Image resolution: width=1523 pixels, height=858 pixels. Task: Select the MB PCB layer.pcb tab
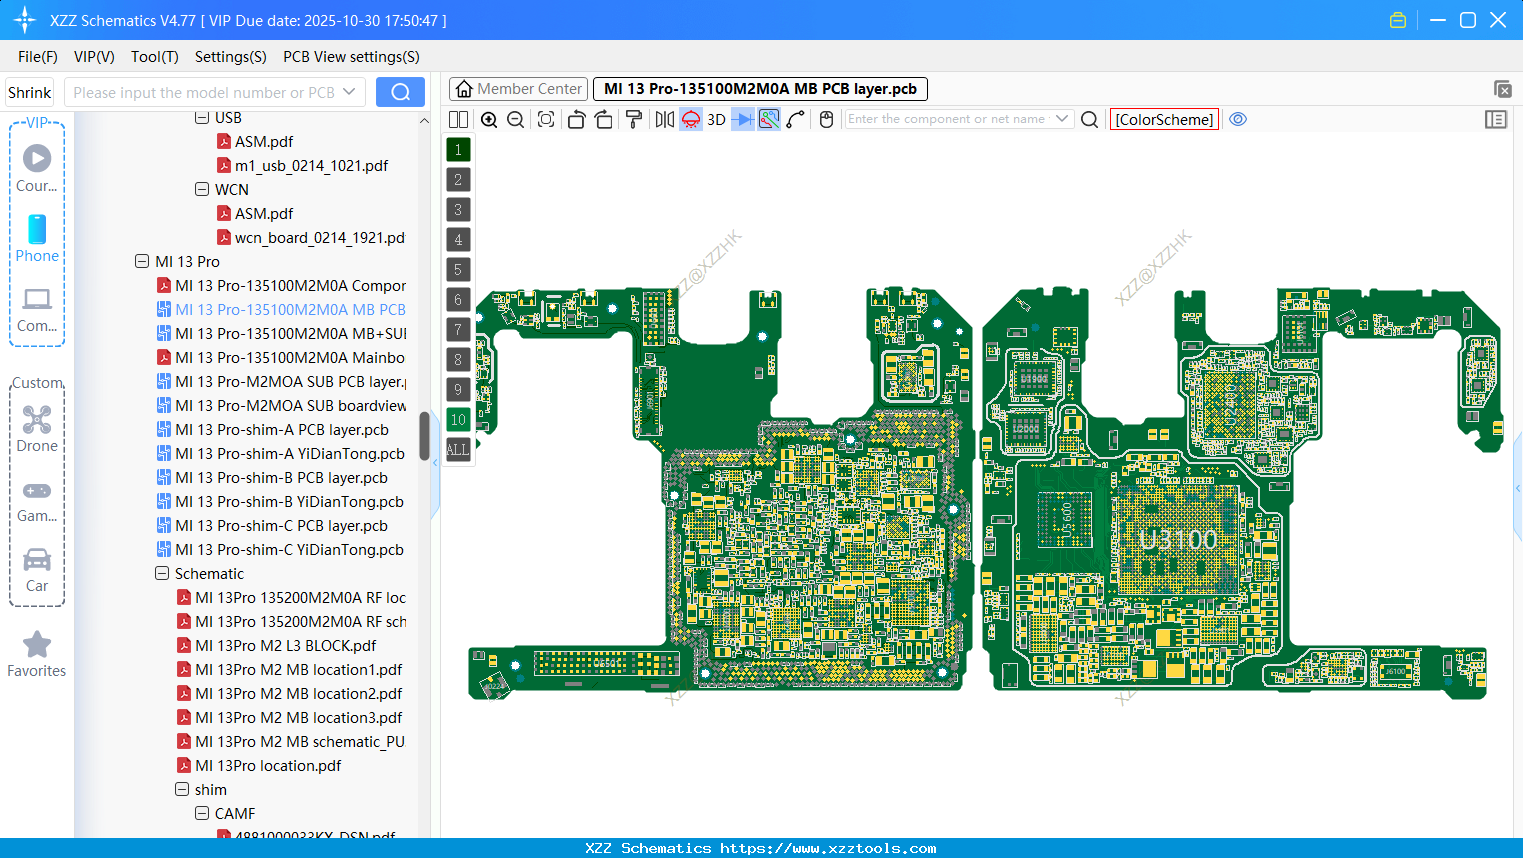(x=758, y=88)
